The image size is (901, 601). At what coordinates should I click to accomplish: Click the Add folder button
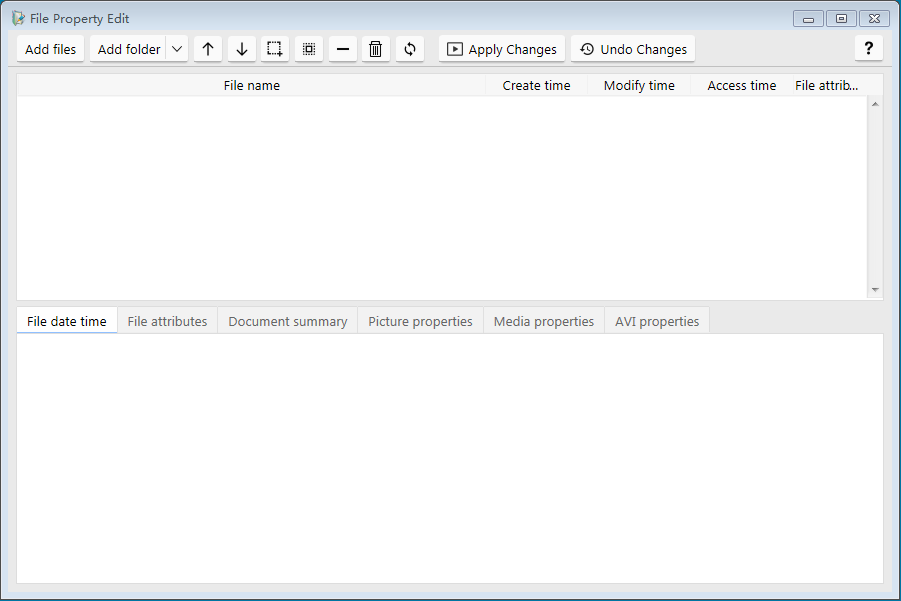click(x=128, y=49)
